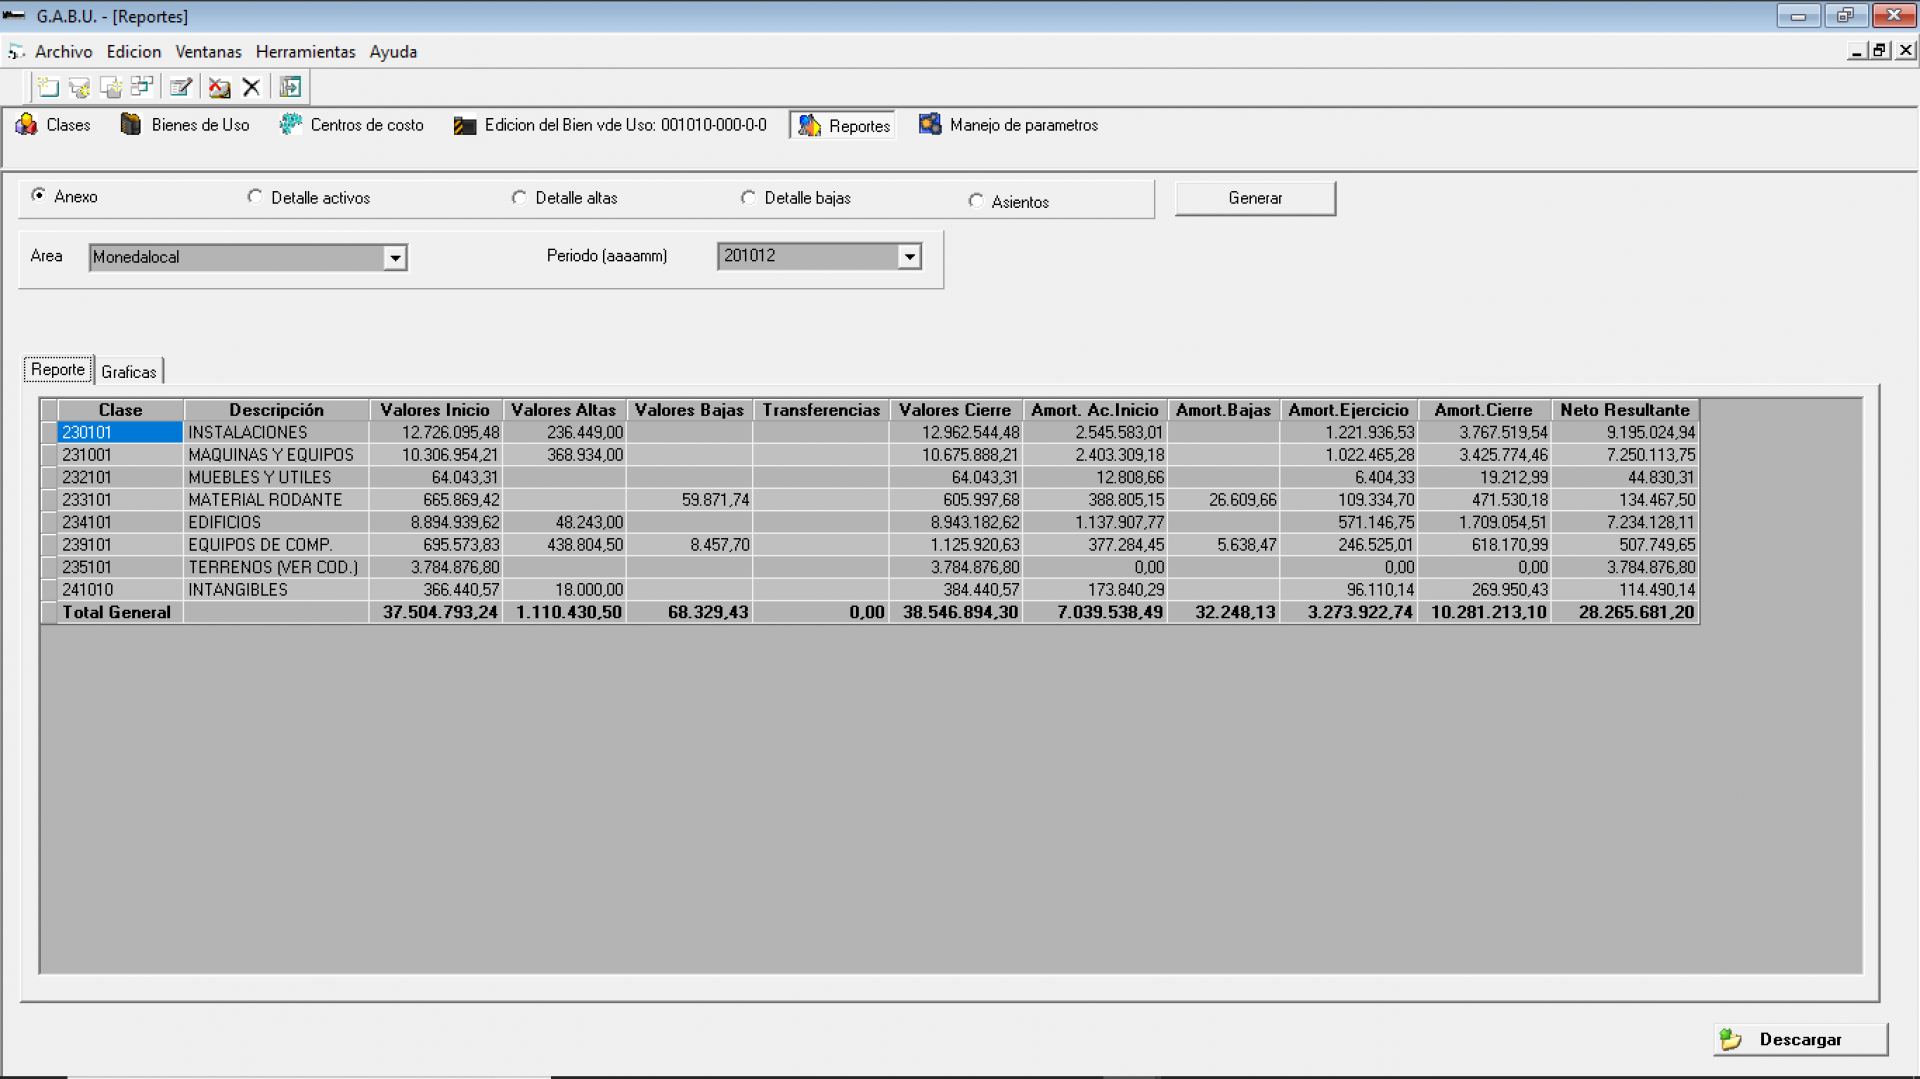Open Bienes de Uso window

(x=185, y=125)
